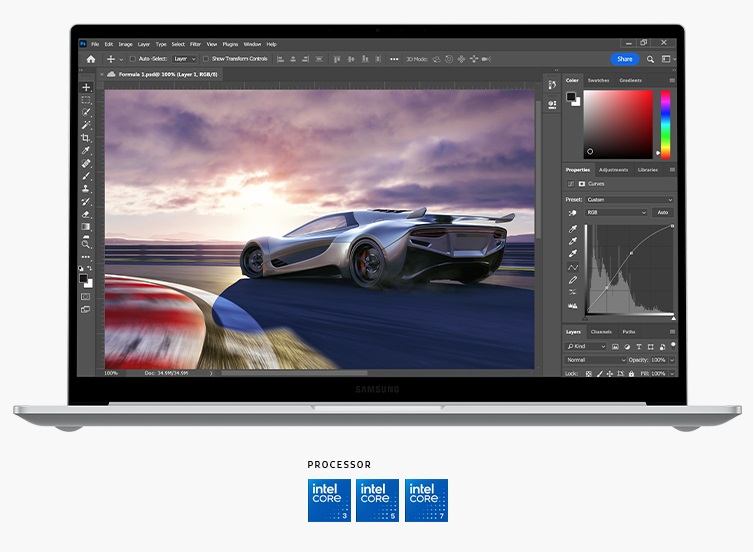
Task: Open workspace switcher dropdown
Action: click(668, 59)
